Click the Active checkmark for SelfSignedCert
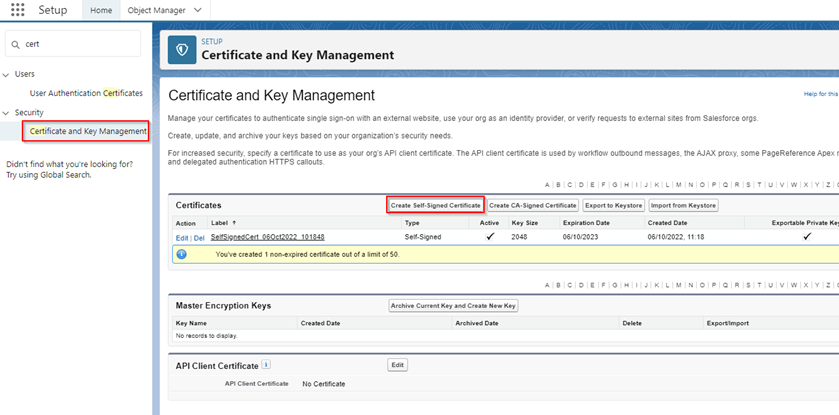The width and height of the screenshot is (839, 415). (490, 237)
